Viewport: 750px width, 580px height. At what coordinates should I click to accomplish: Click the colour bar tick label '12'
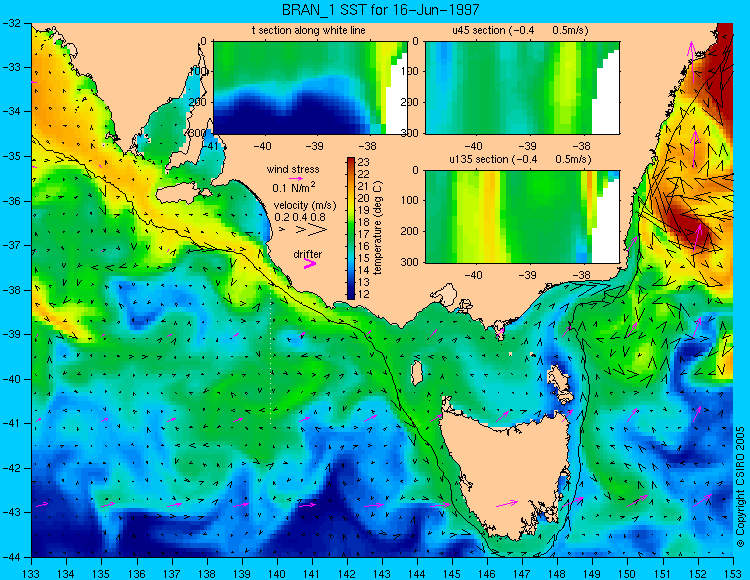(364, 294)
